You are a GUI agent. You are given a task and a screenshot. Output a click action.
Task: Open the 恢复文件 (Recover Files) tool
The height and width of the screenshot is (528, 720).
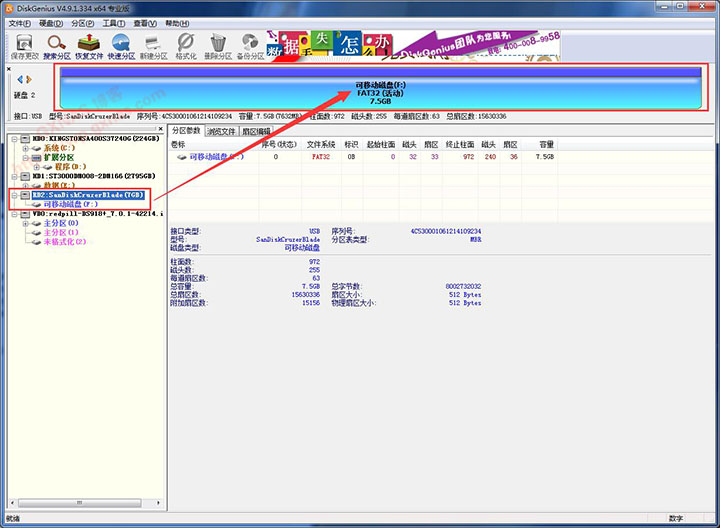coord(89,44)
